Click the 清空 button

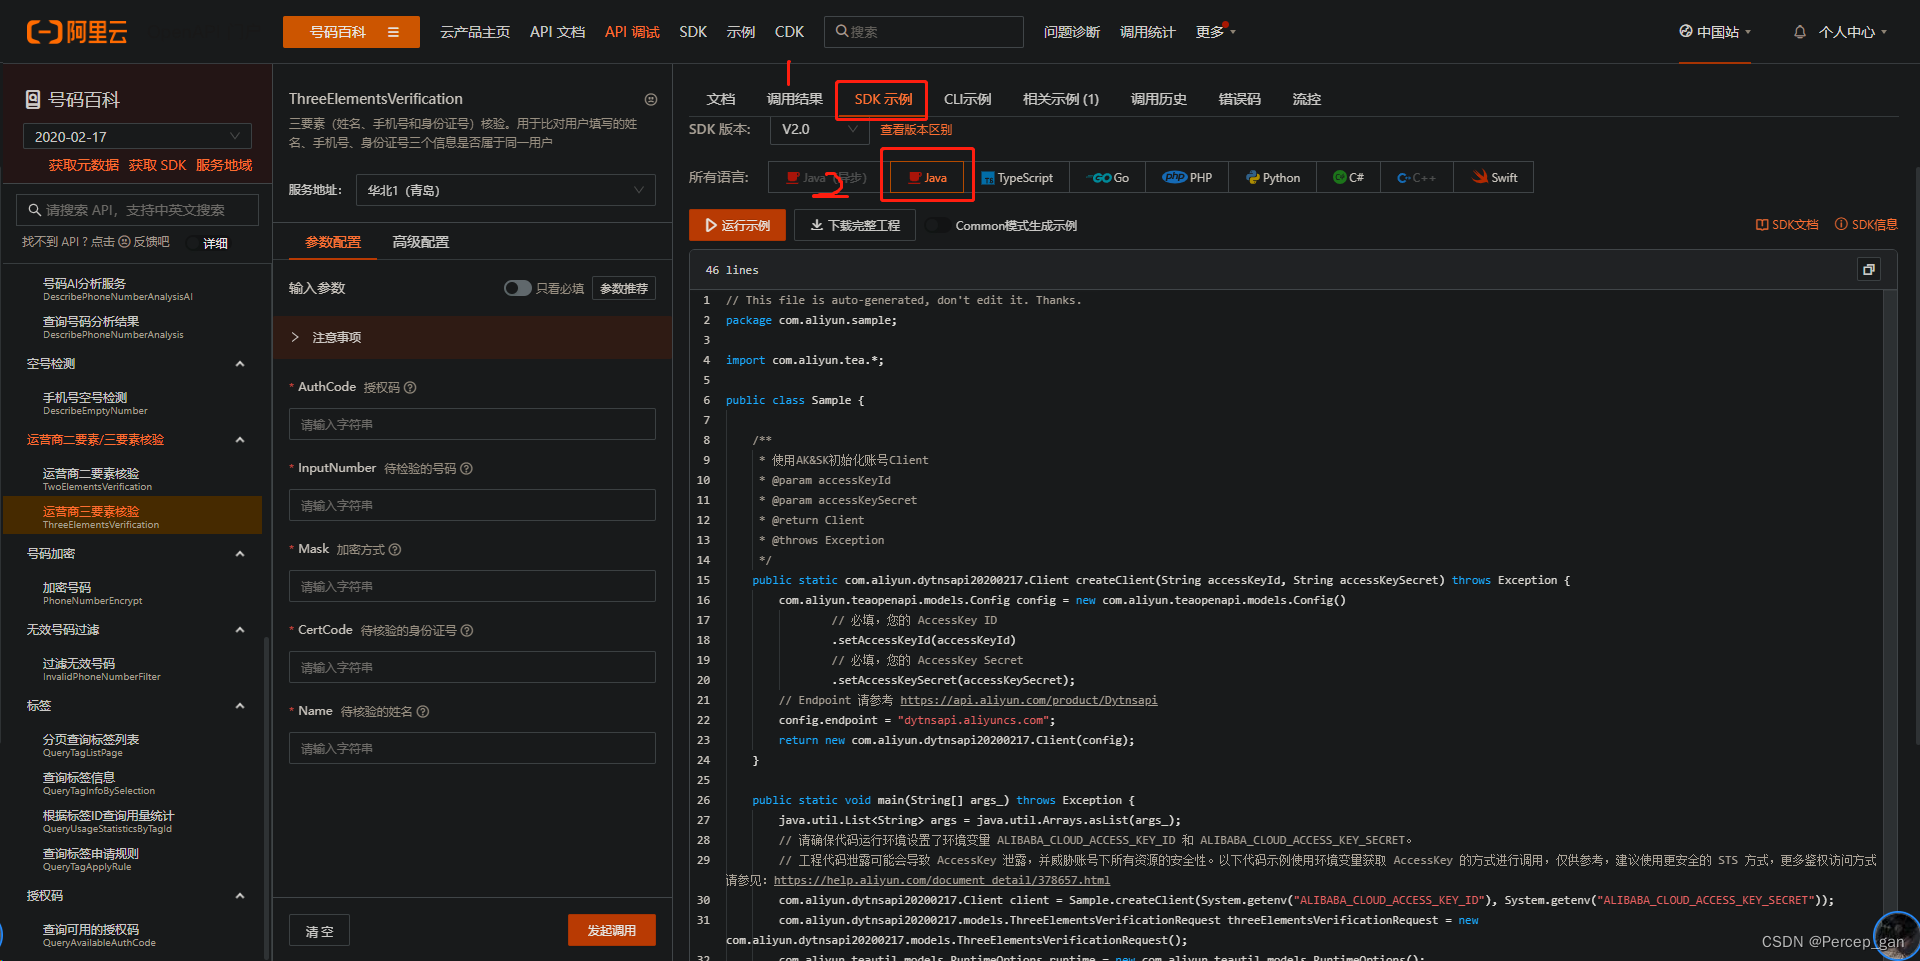pyautogui.click(x=320, y=931)
